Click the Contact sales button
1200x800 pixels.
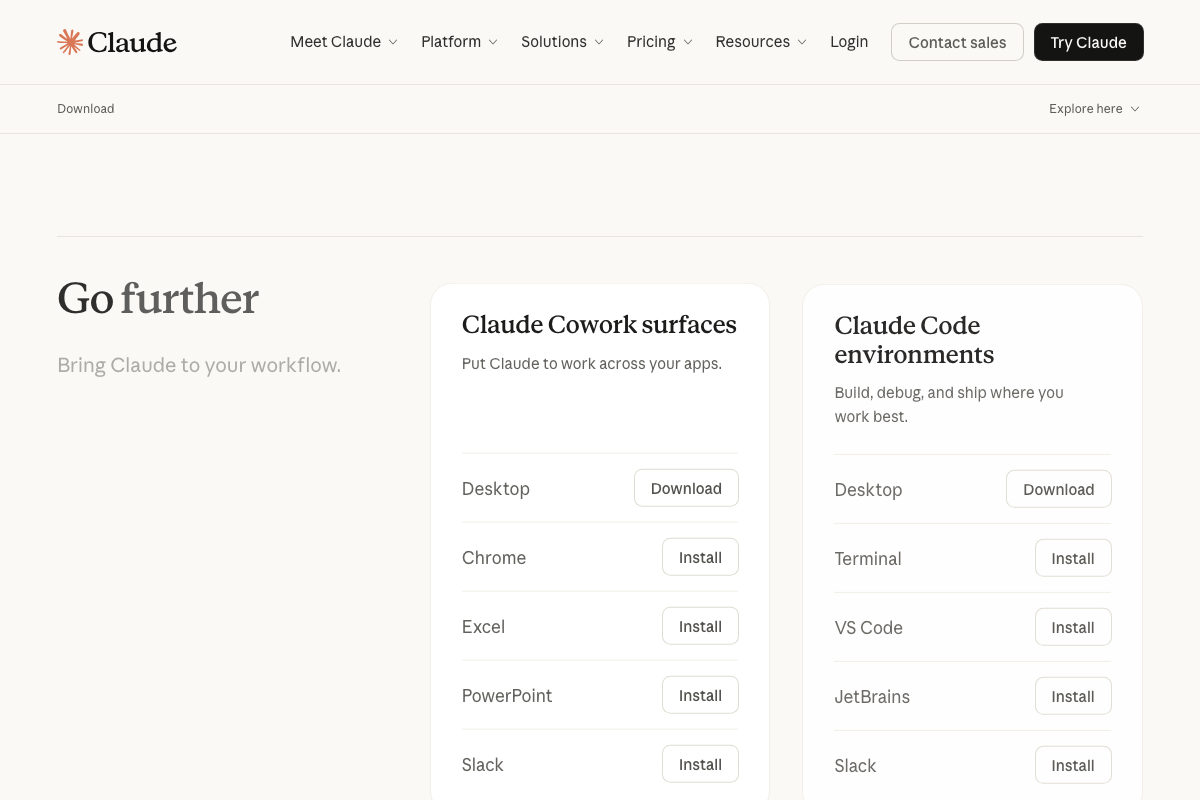pos(957,41)
